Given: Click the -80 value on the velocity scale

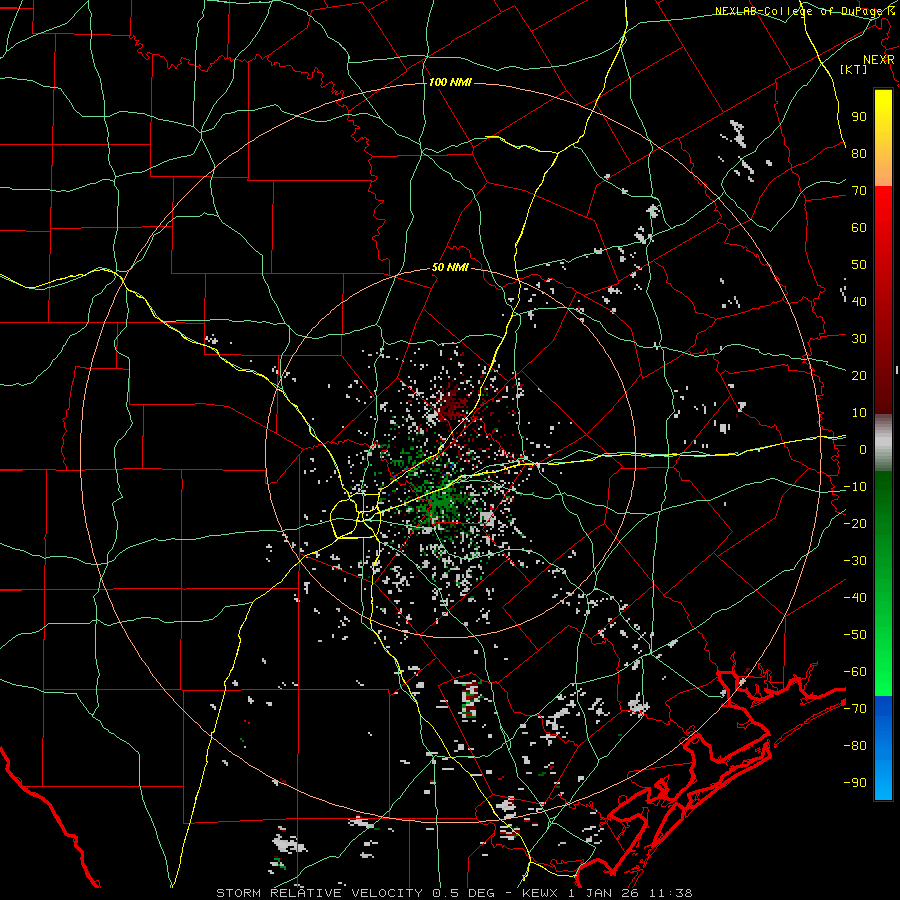Looking at the screenshot, I should 855,746.
